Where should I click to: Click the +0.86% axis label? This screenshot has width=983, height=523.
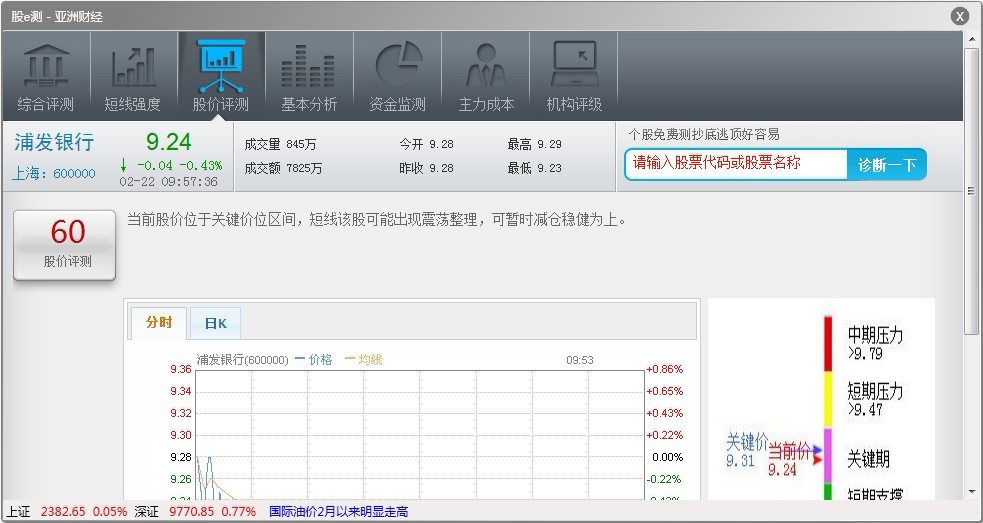pos(665,369)
